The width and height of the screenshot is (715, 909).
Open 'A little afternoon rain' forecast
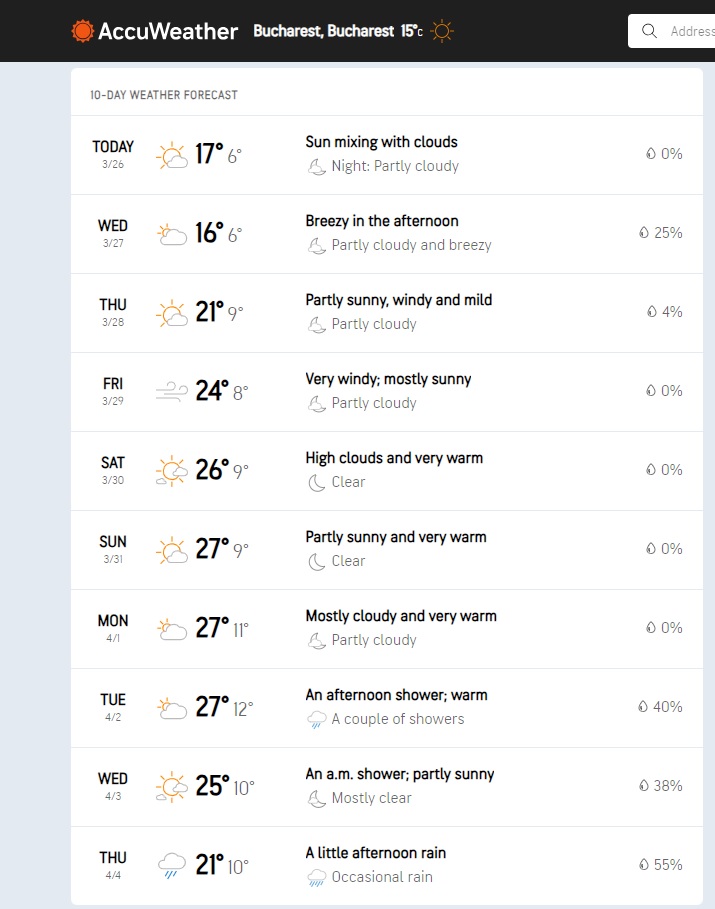(x=376, y=853)
